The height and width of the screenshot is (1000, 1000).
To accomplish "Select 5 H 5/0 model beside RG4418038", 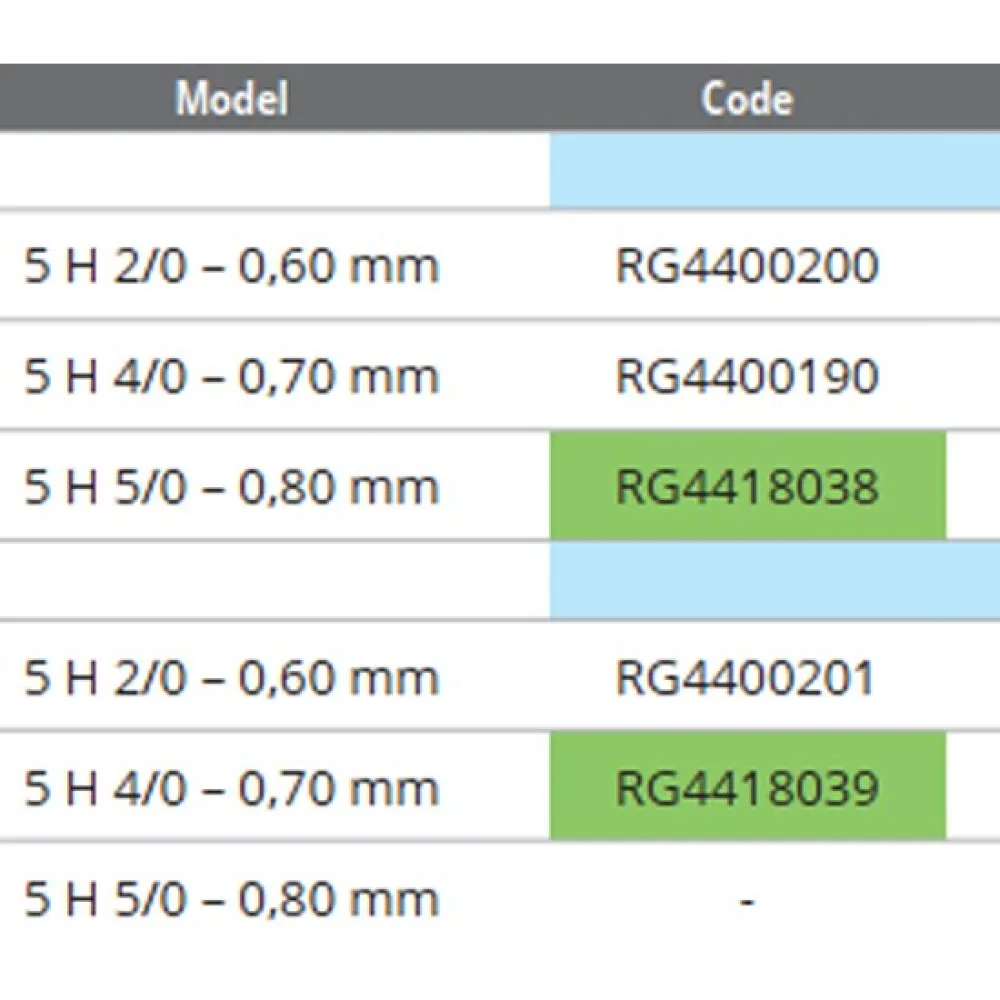I will click(232, 487).
